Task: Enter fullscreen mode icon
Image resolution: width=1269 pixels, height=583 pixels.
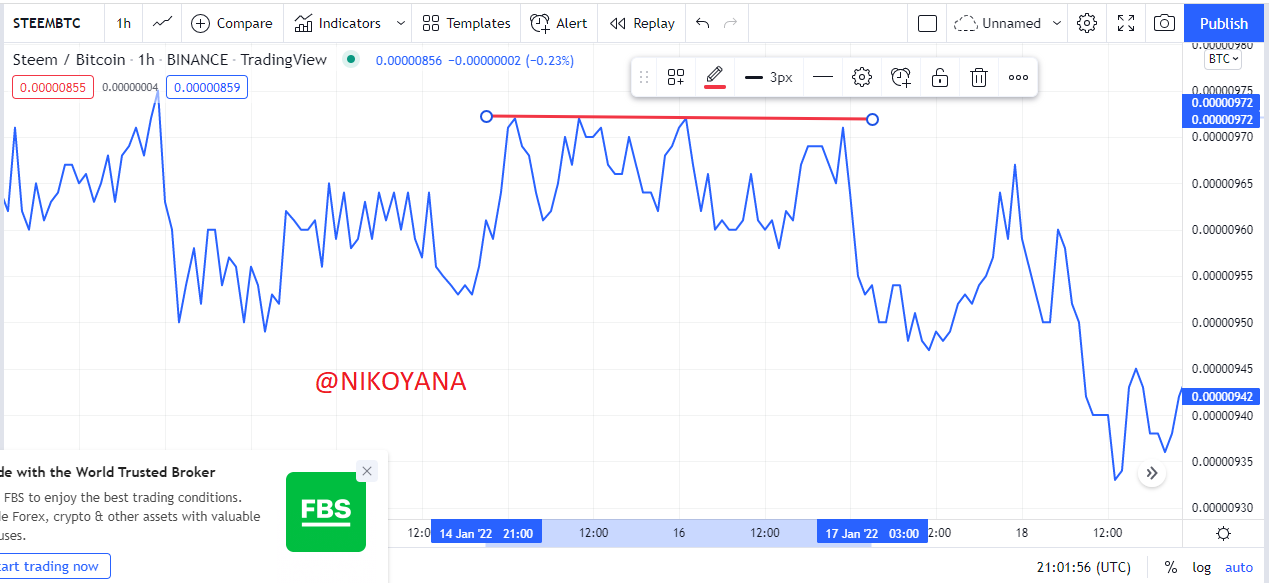Action: [x=1126, y=23]
